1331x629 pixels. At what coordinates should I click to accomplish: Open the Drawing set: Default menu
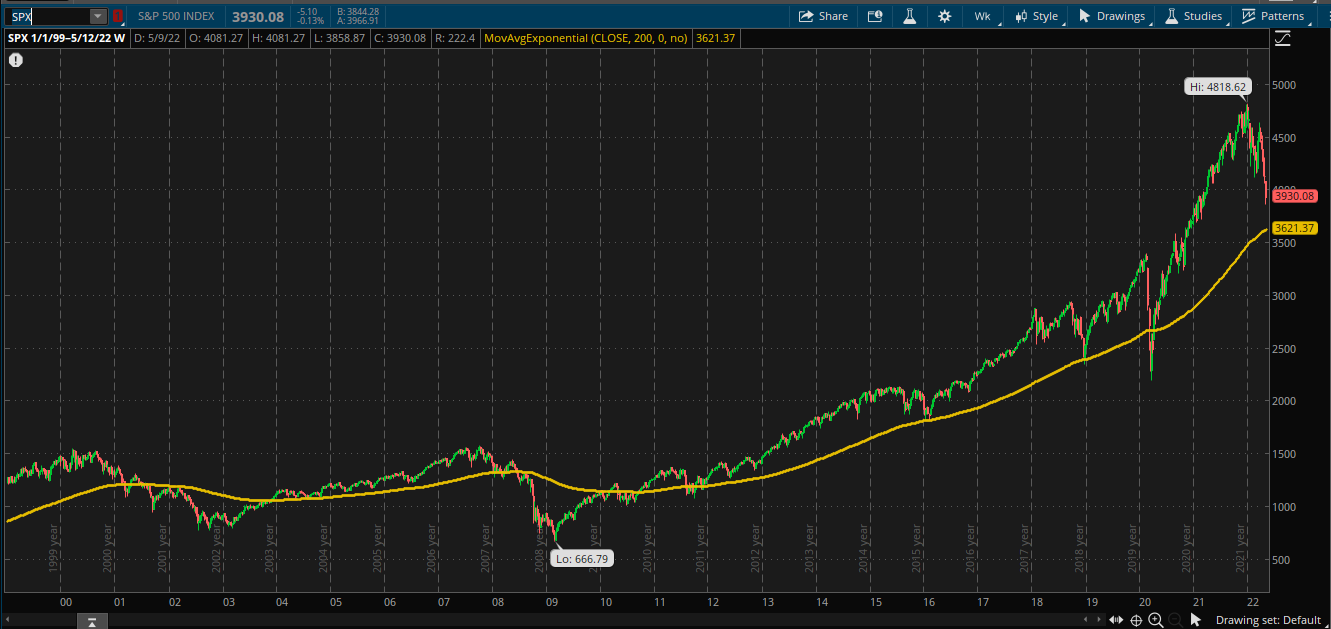click(1268, 620)
